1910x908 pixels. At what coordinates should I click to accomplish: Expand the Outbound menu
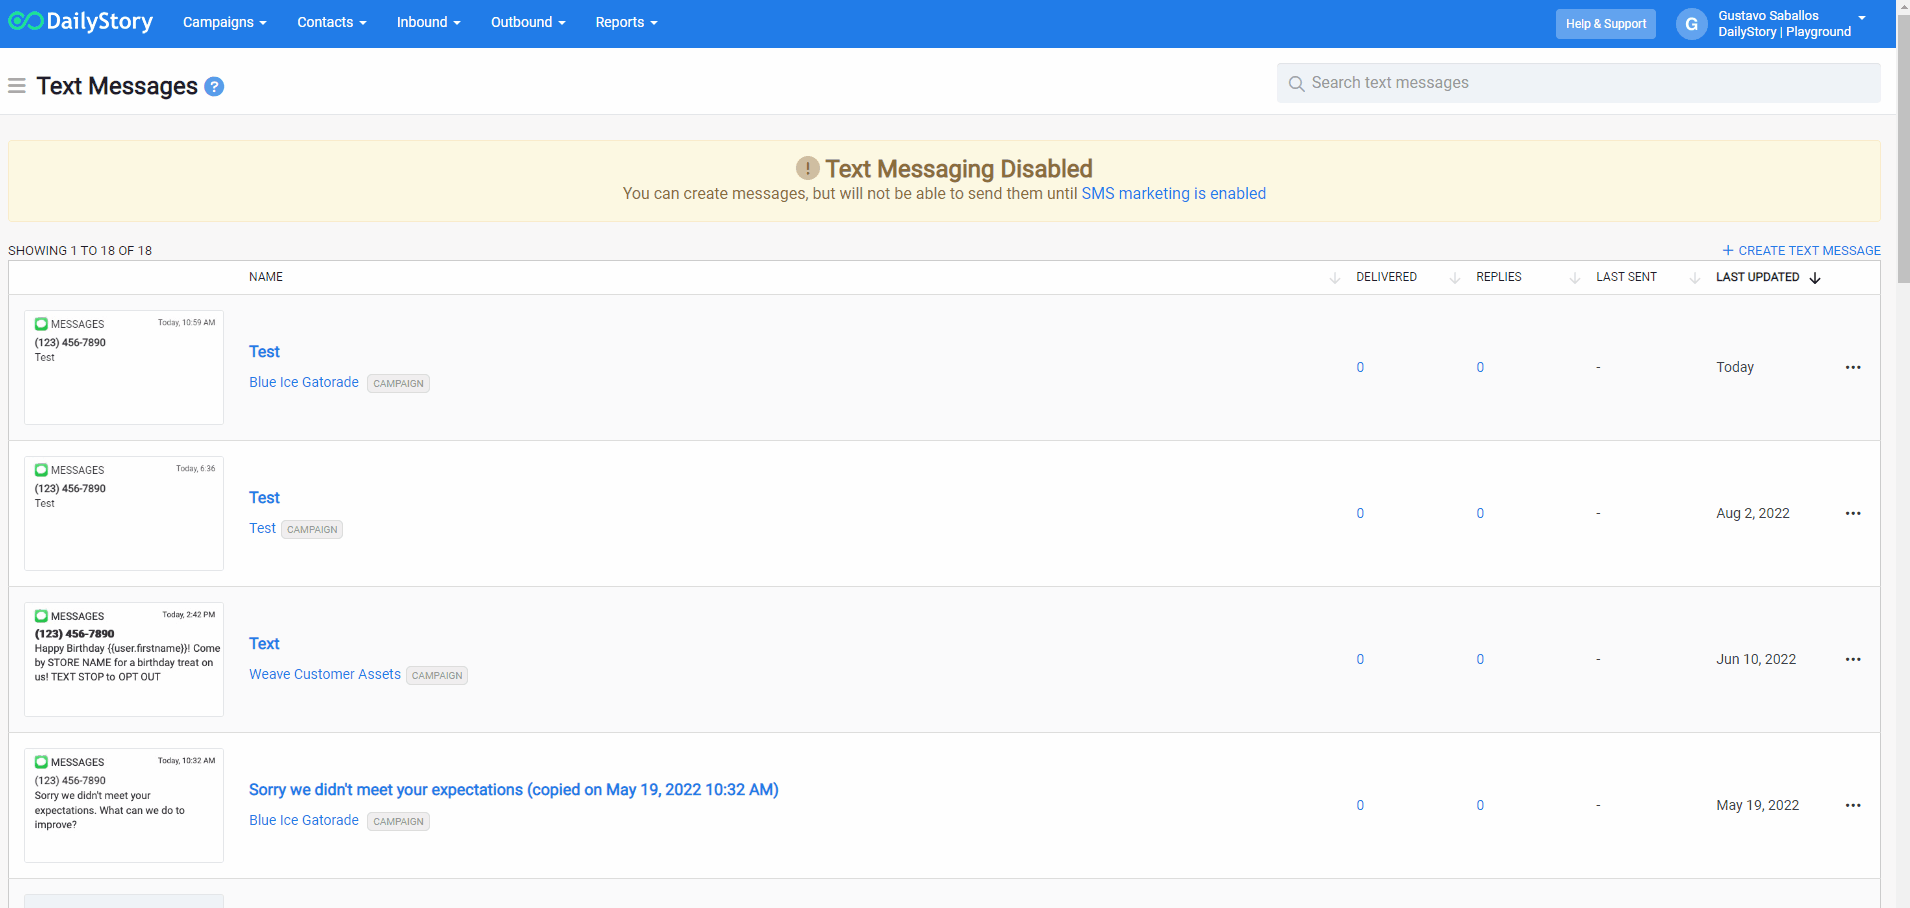(528, 22)
